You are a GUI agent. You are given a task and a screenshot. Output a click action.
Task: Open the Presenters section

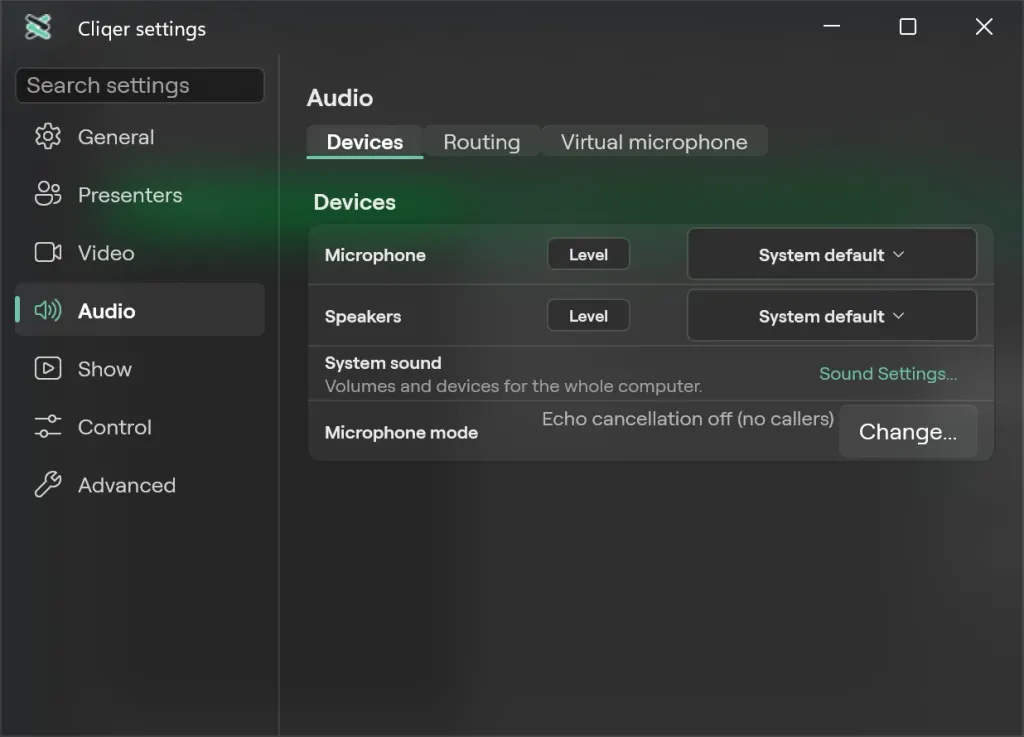click(x=140, y=195)
